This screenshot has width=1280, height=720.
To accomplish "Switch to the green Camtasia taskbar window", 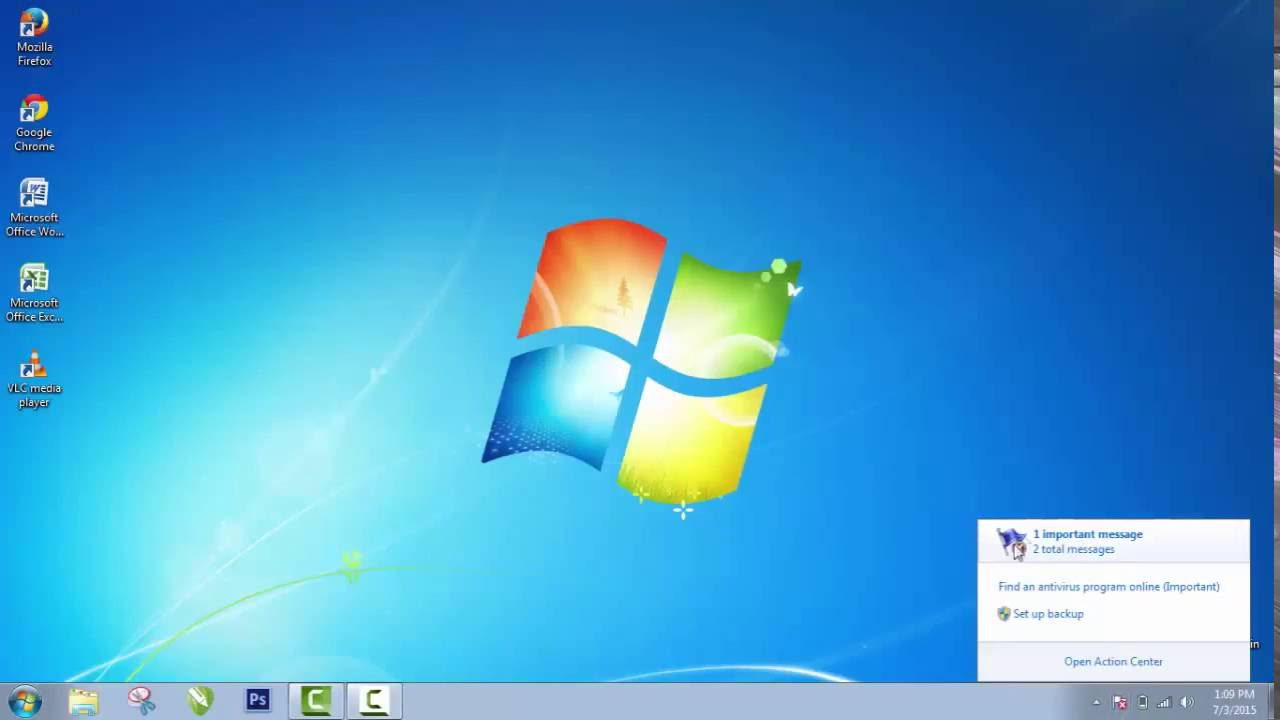I will [316, 701].
